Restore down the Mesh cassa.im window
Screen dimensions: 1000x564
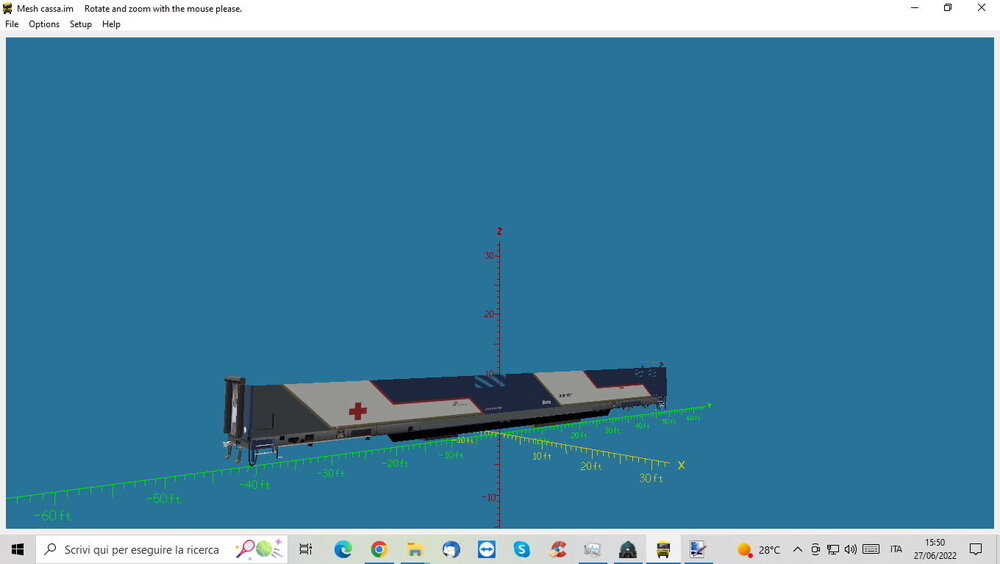tap(948, 8)
